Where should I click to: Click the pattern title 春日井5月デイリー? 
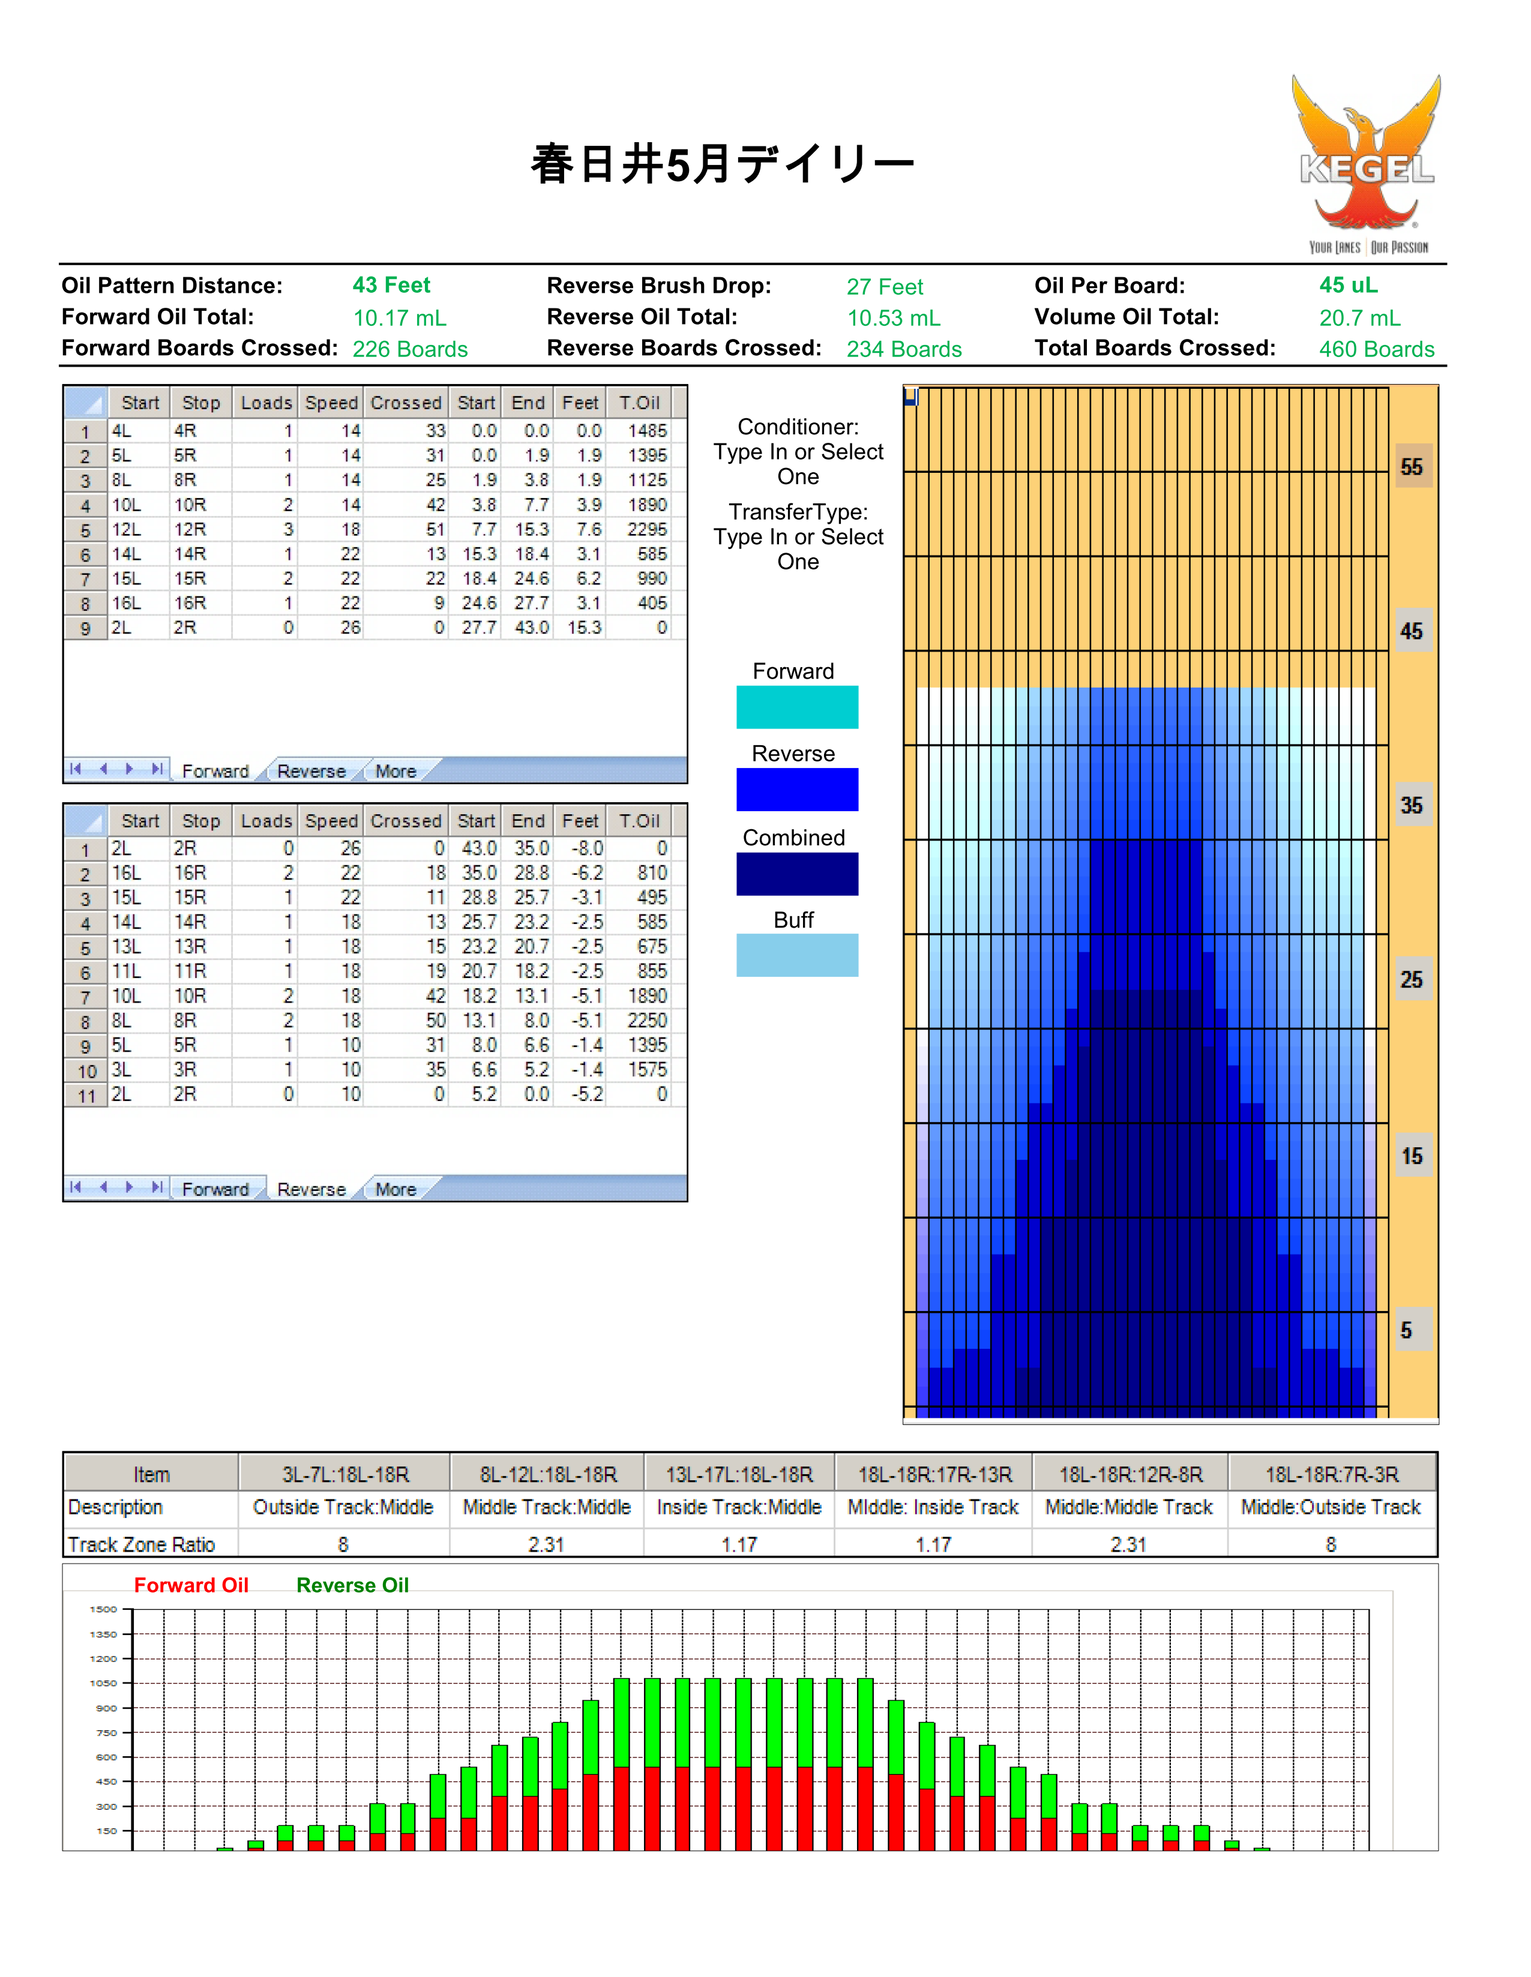point(722,163)
